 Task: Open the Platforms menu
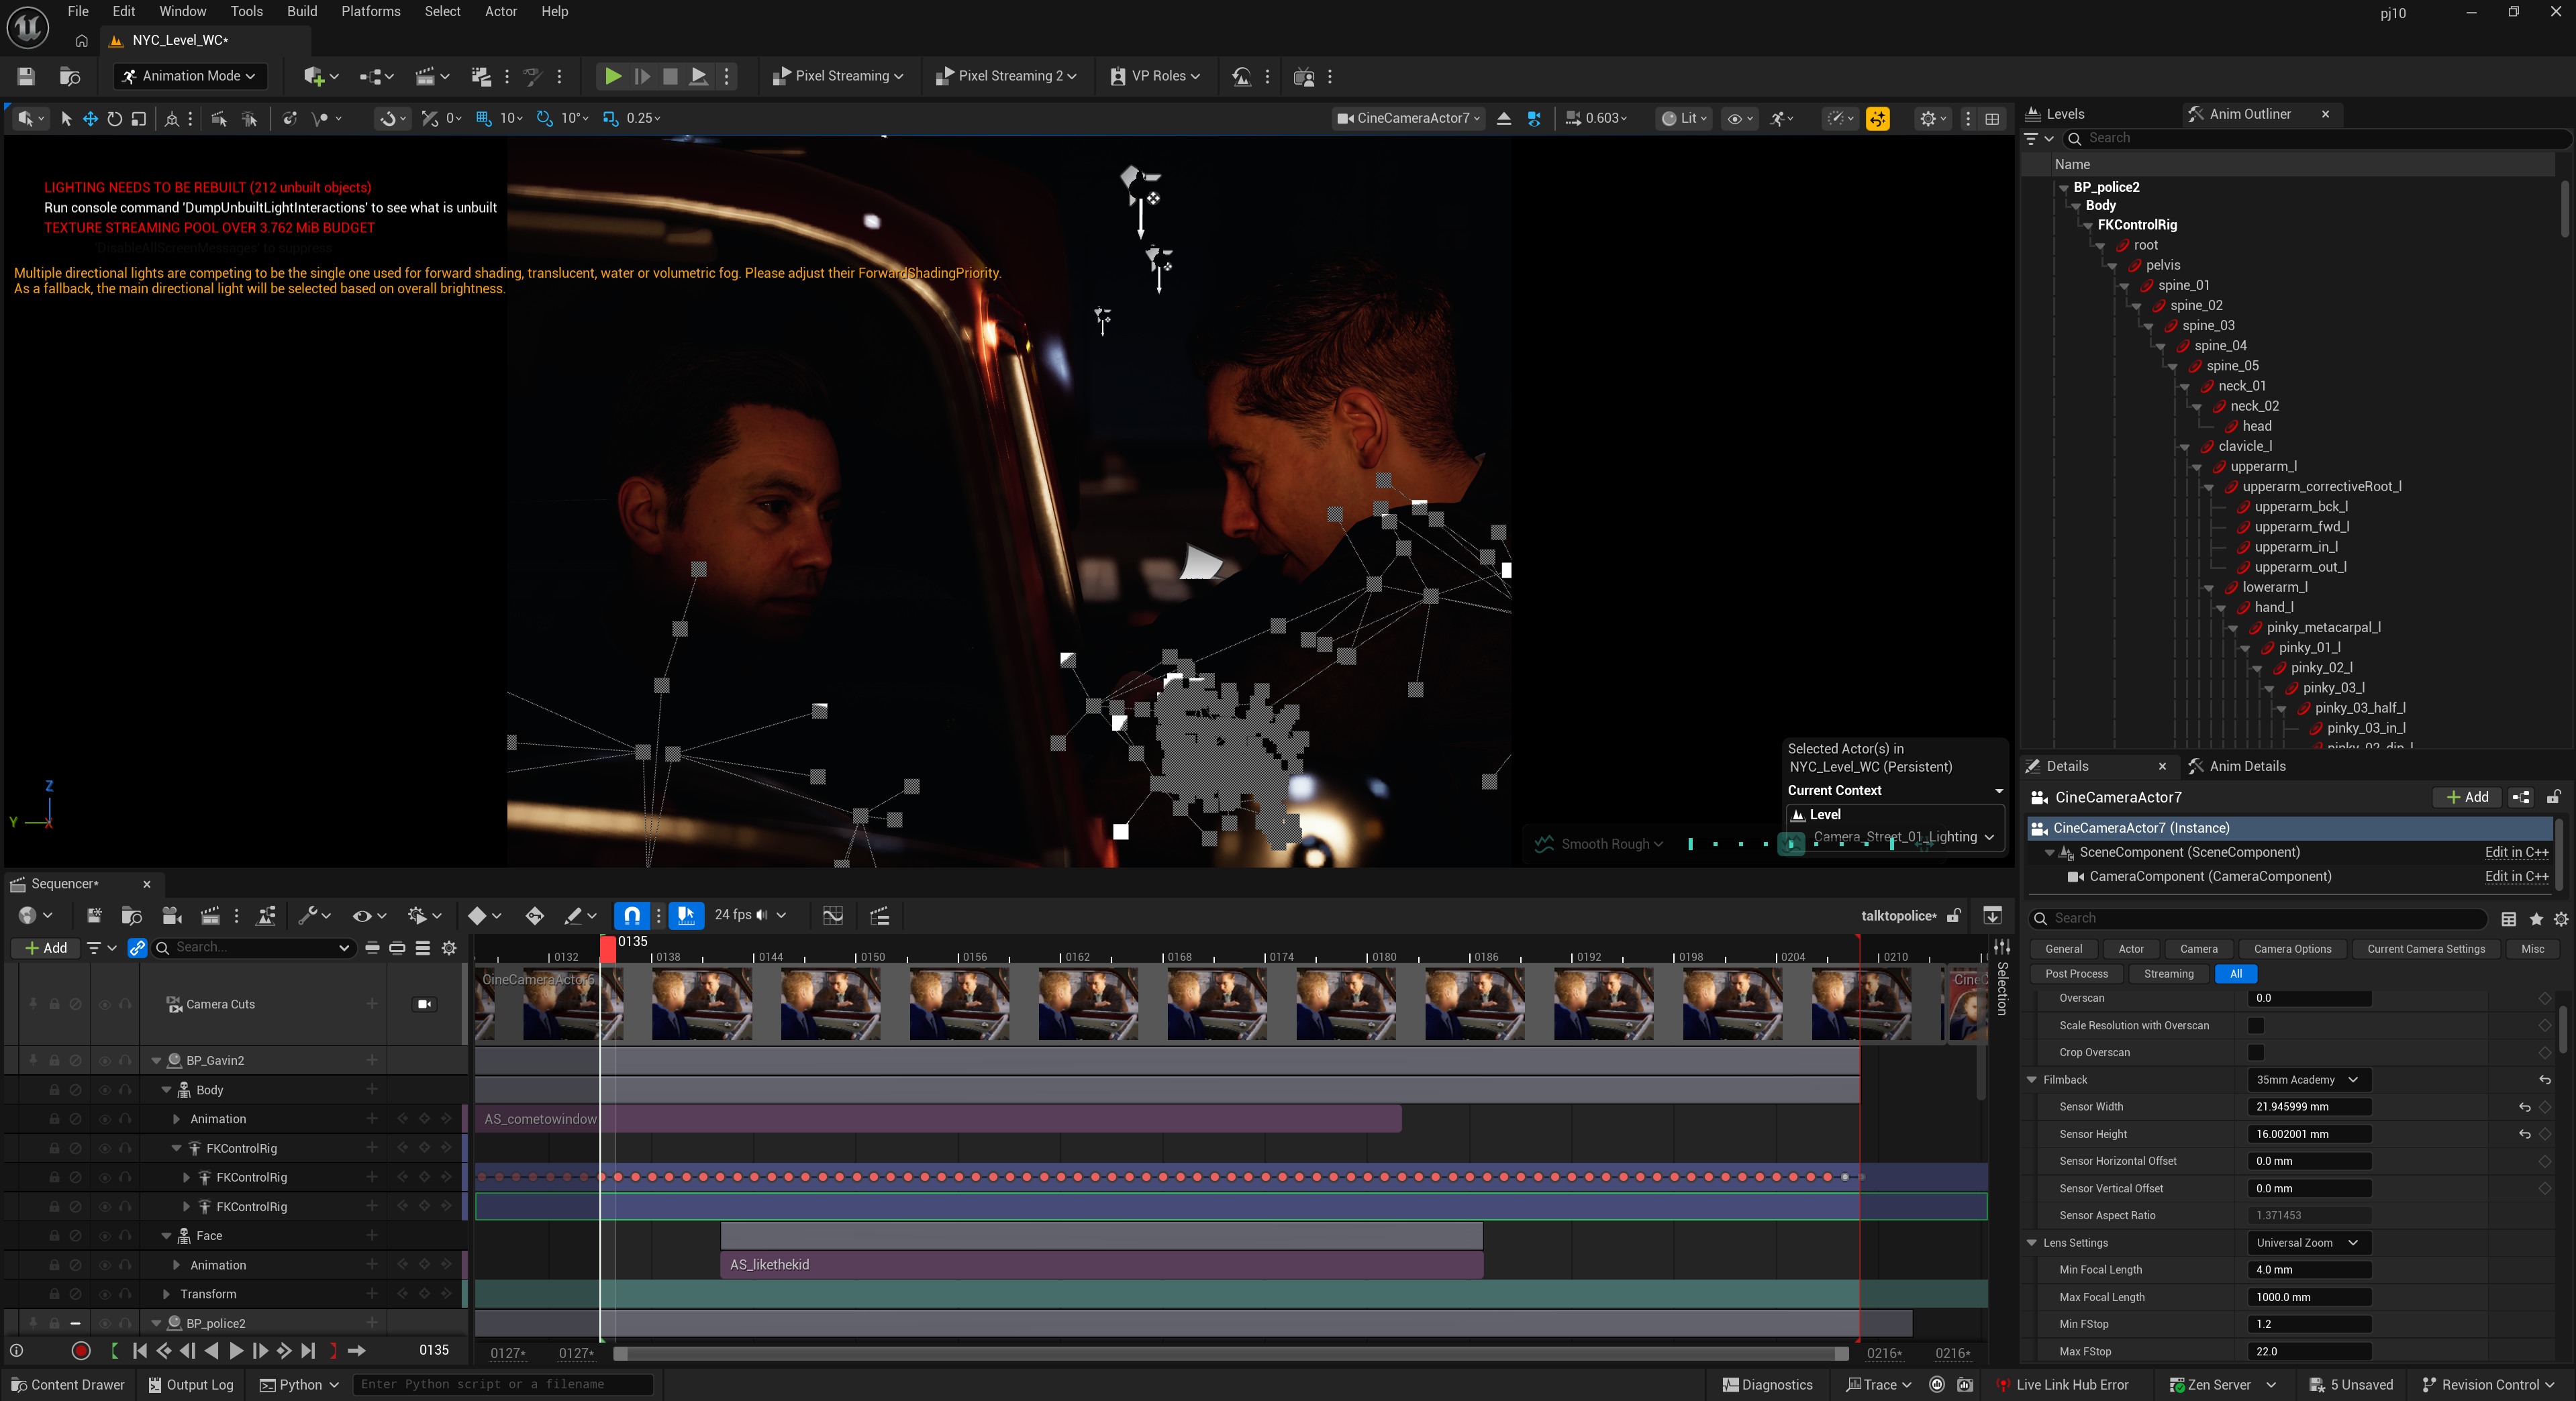point(370,12)
